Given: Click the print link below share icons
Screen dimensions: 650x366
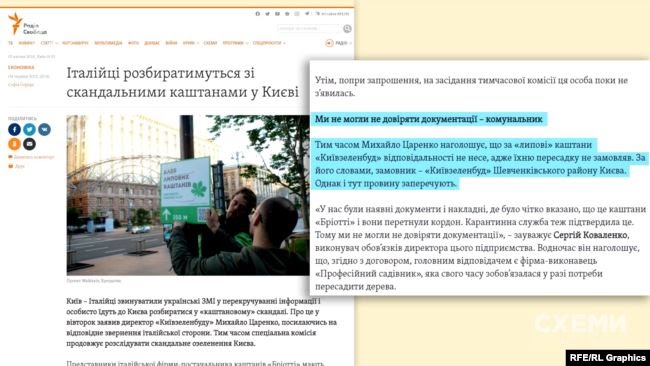Looking at the screenshot, I should click(17, 166).
